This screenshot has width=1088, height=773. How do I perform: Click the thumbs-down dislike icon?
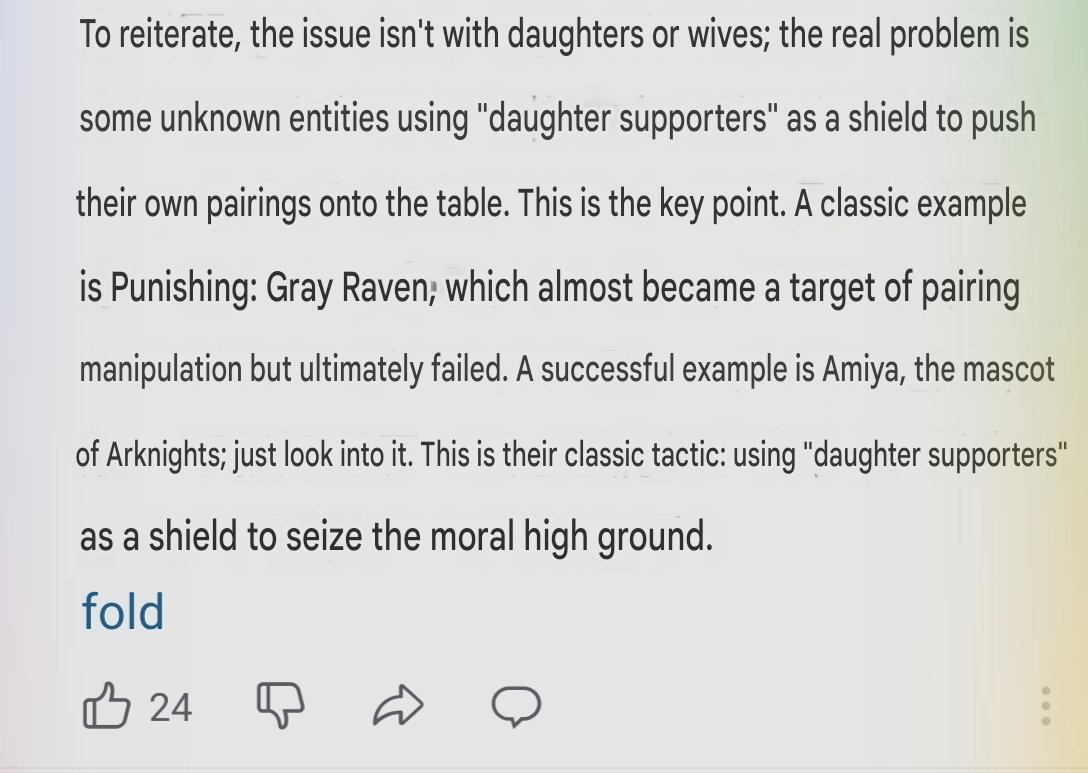point(280,707)
